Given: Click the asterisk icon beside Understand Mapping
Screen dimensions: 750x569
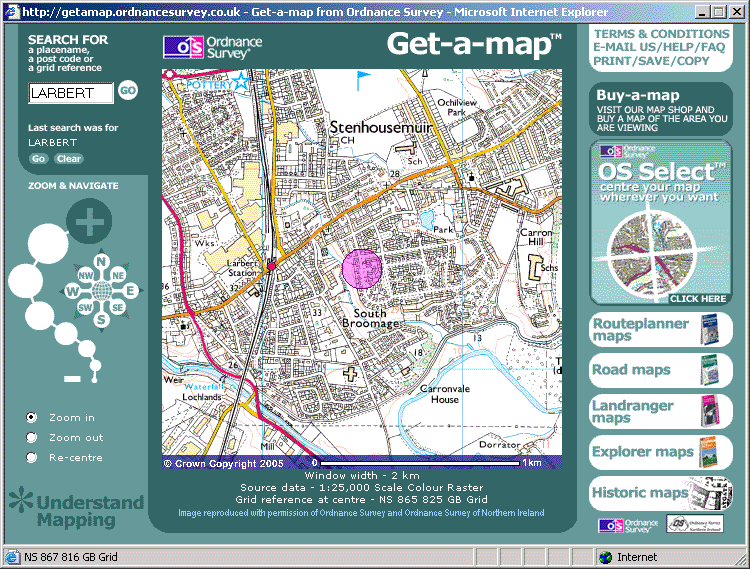Looking at the screenshot, I should (21, 499).
